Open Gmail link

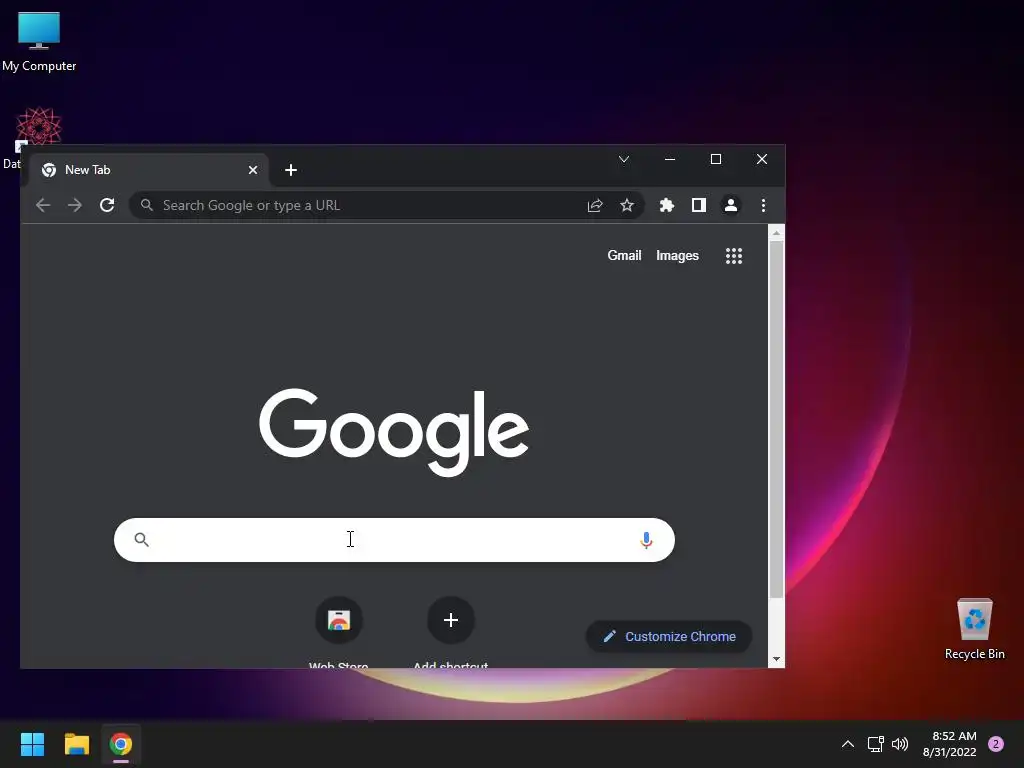pos(624,255)
